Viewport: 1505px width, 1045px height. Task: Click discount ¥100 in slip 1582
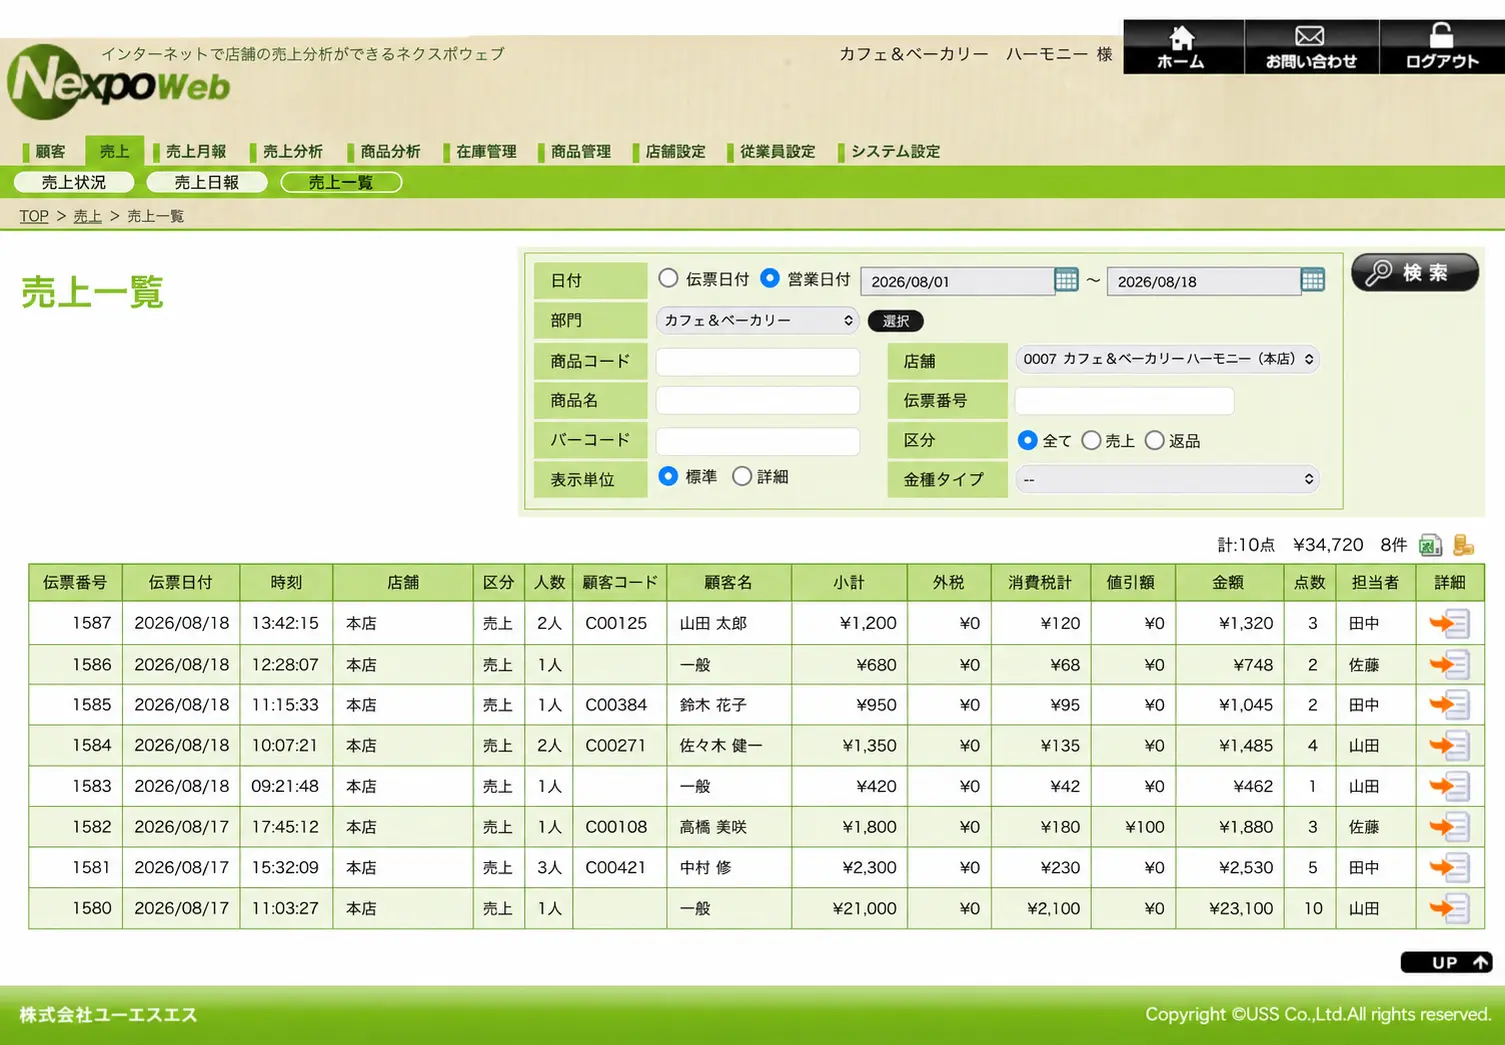point(1144,827)
